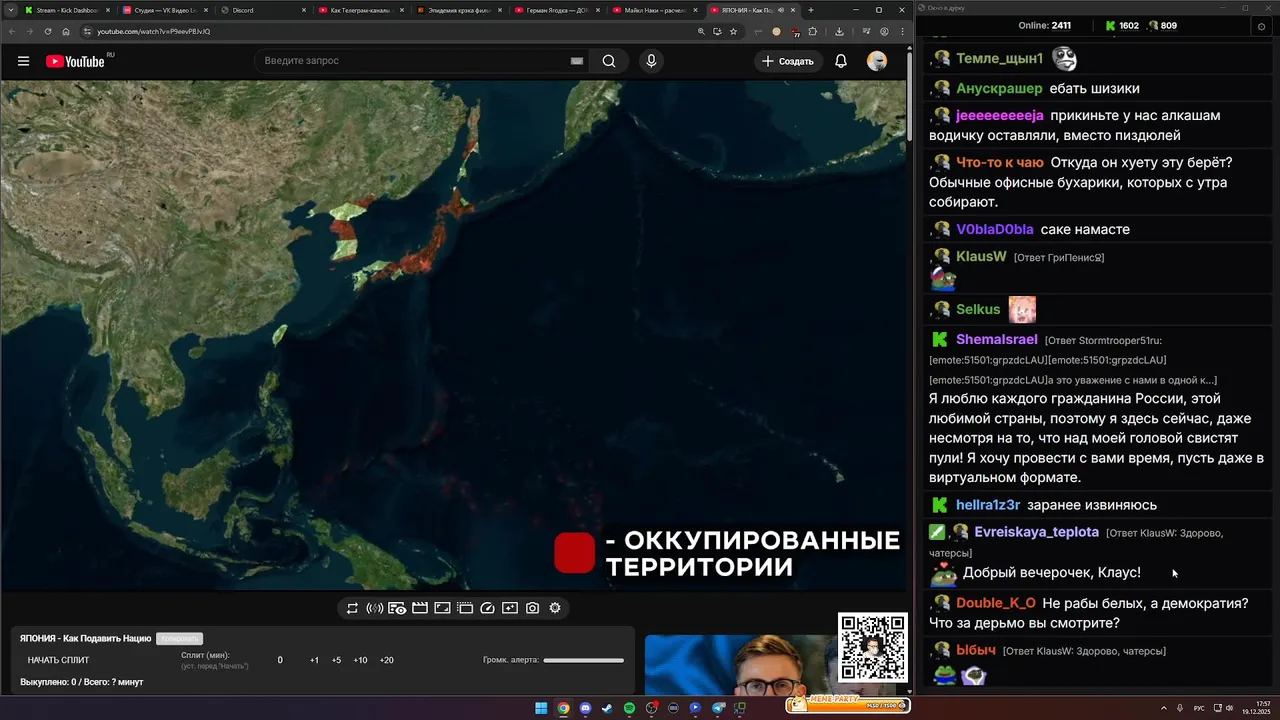Open chat window settings gear
1280x720 pixels.
click(1261, 26)
